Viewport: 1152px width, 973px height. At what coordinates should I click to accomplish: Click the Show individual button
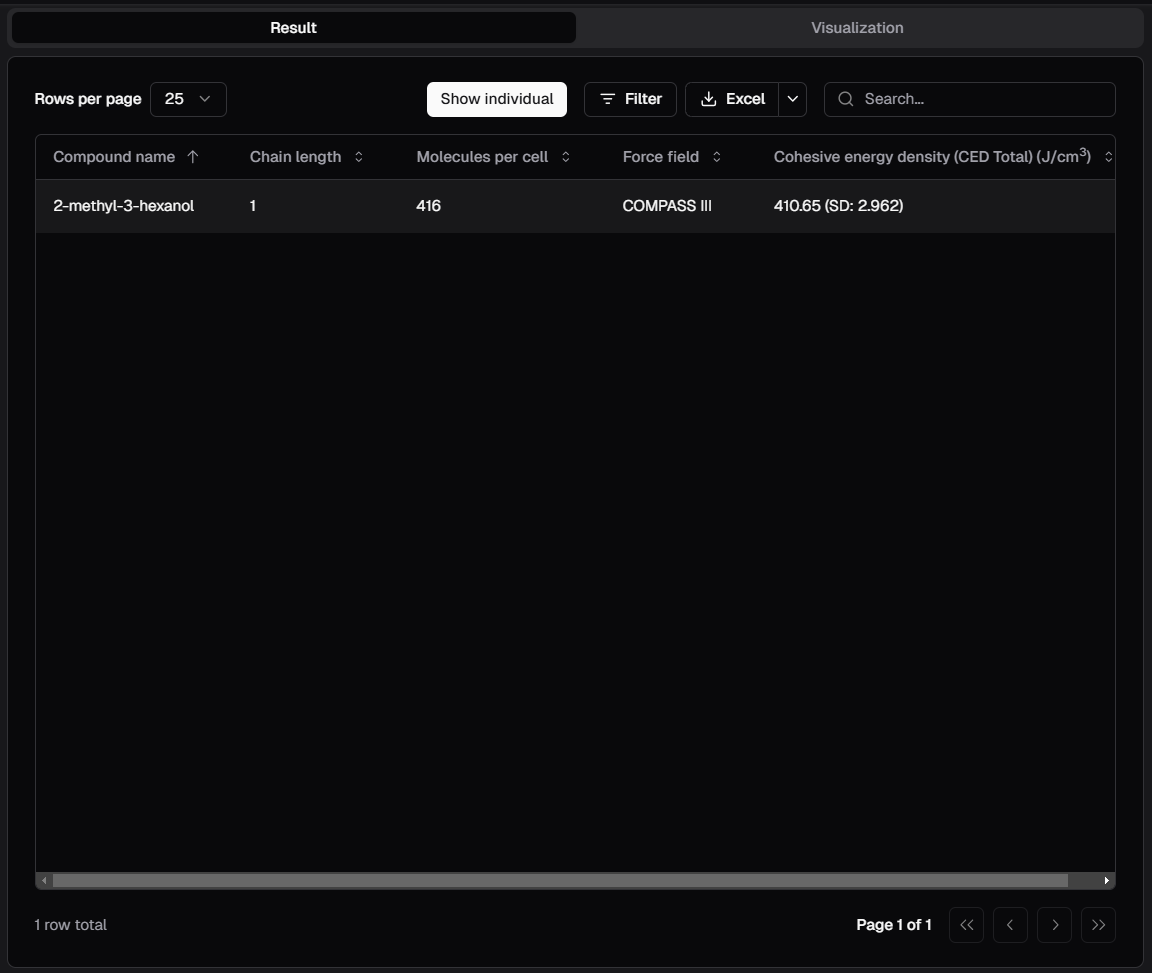point(497,99)
